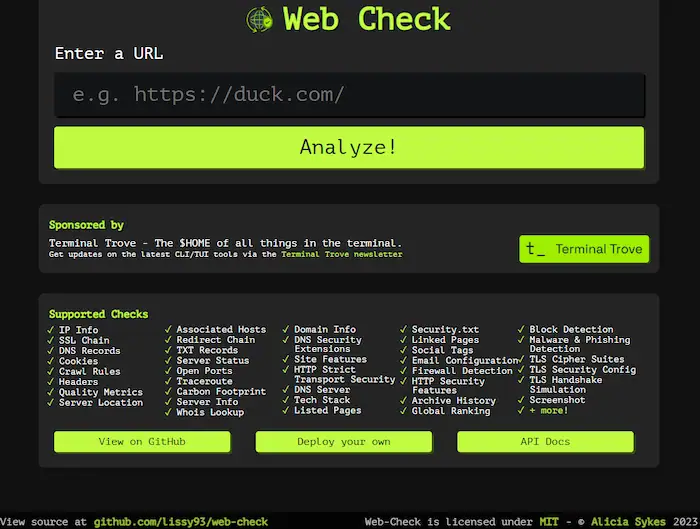Click the View on GitHub button
Image resolution: width=700 pixels, height=529 pixels.
click(x=142, y=441)
